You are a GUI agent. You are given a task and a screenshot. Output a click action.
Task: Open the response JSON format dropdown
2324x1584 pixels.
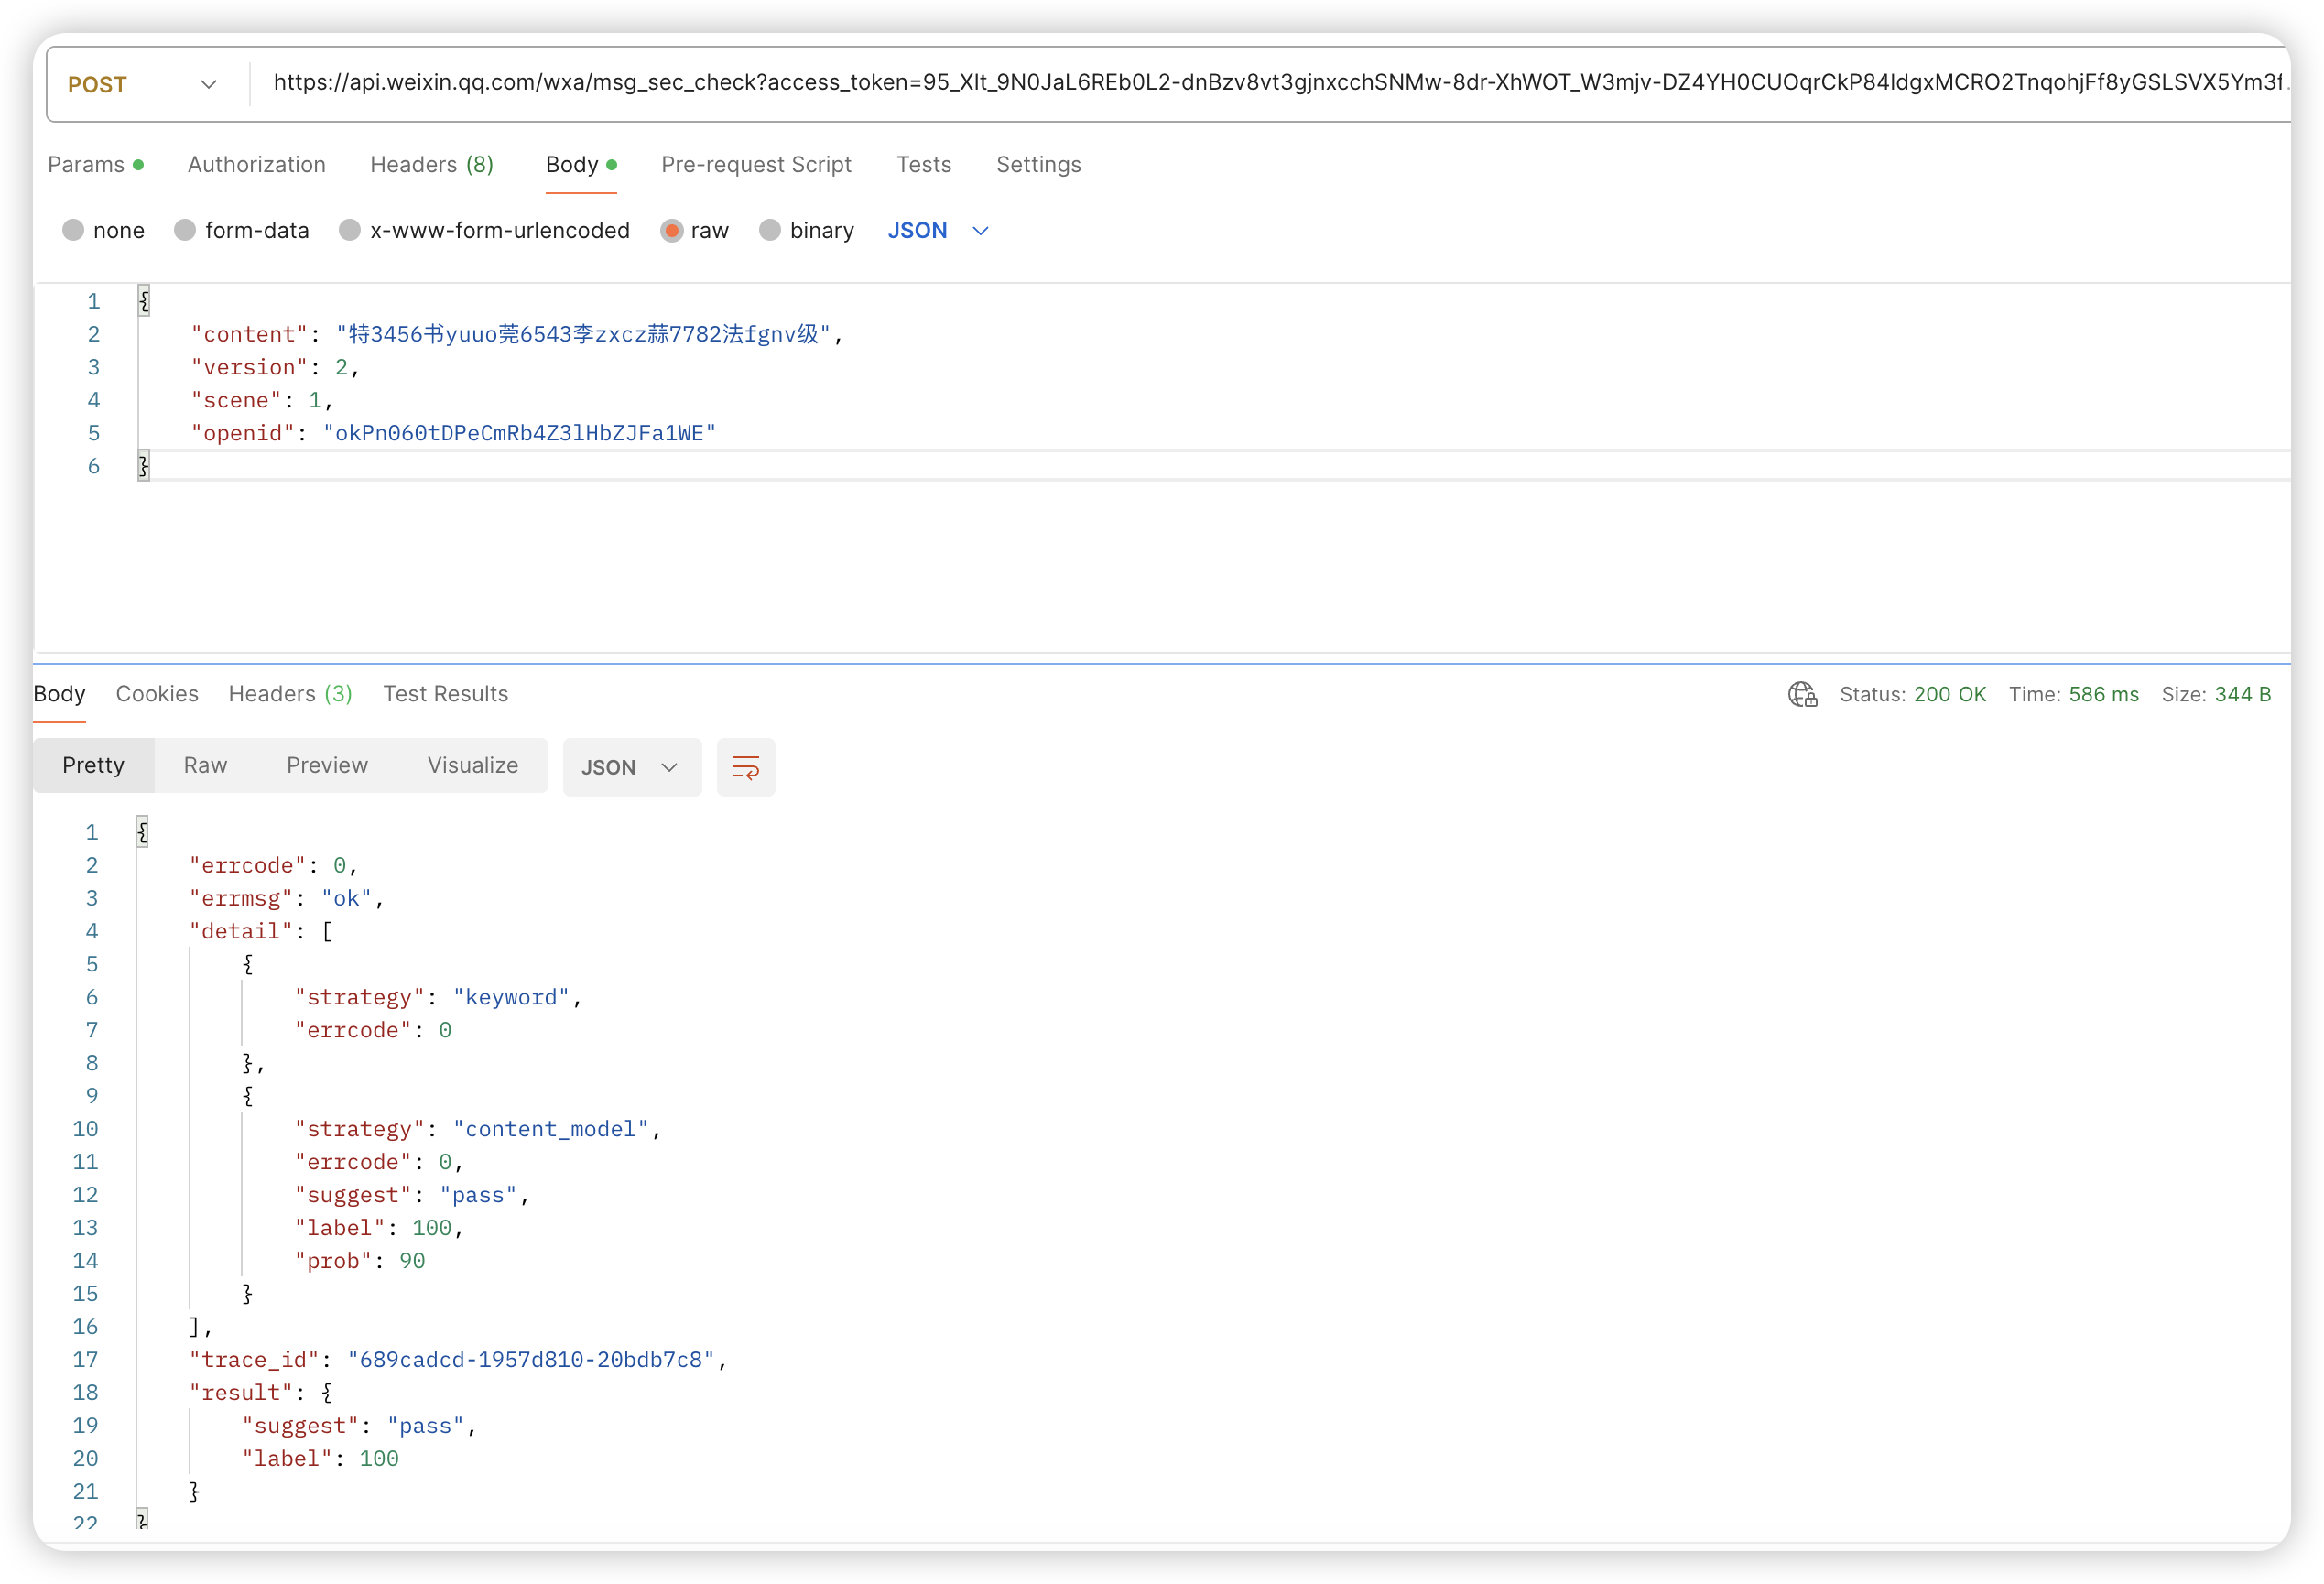click(631, 767)
